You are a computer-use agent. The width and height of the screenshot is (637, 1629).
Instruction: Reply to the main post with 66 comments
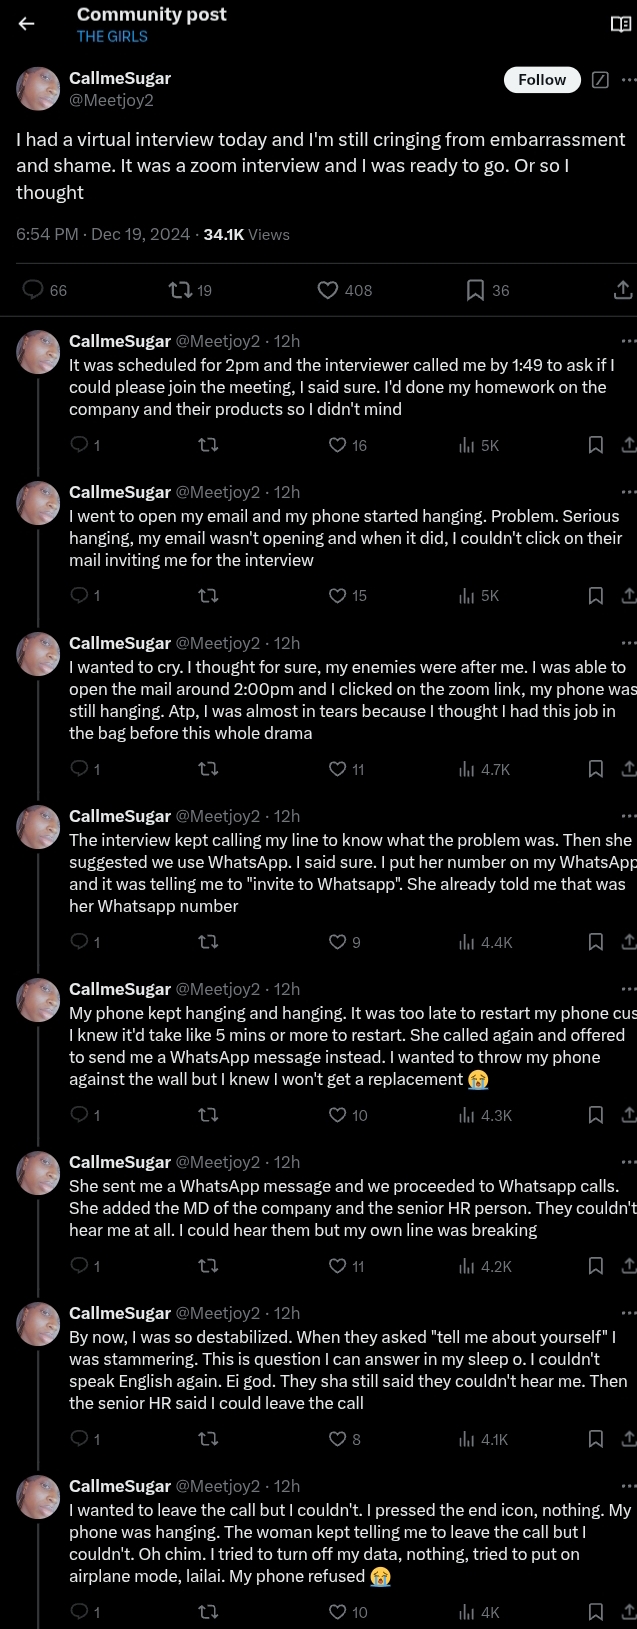click(x=34, y=290)
